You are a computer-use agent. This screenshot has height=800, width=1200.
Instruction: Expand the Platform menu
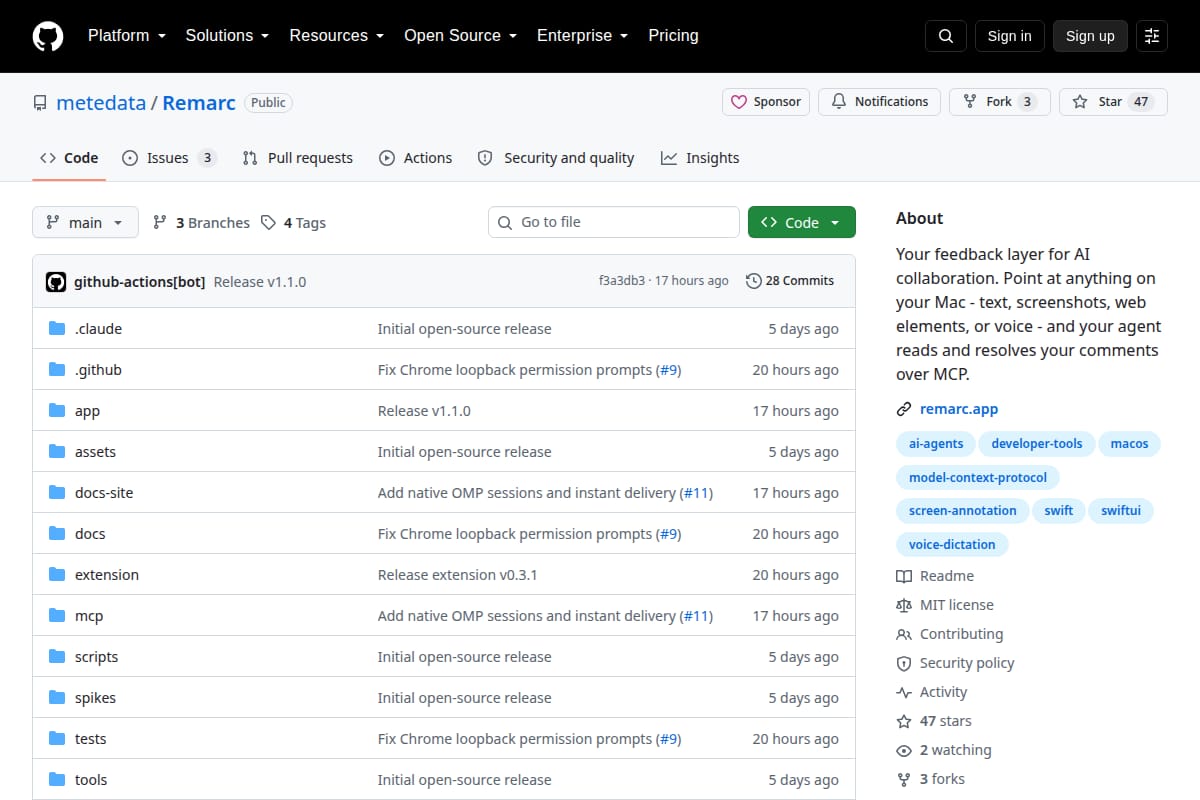126,35
